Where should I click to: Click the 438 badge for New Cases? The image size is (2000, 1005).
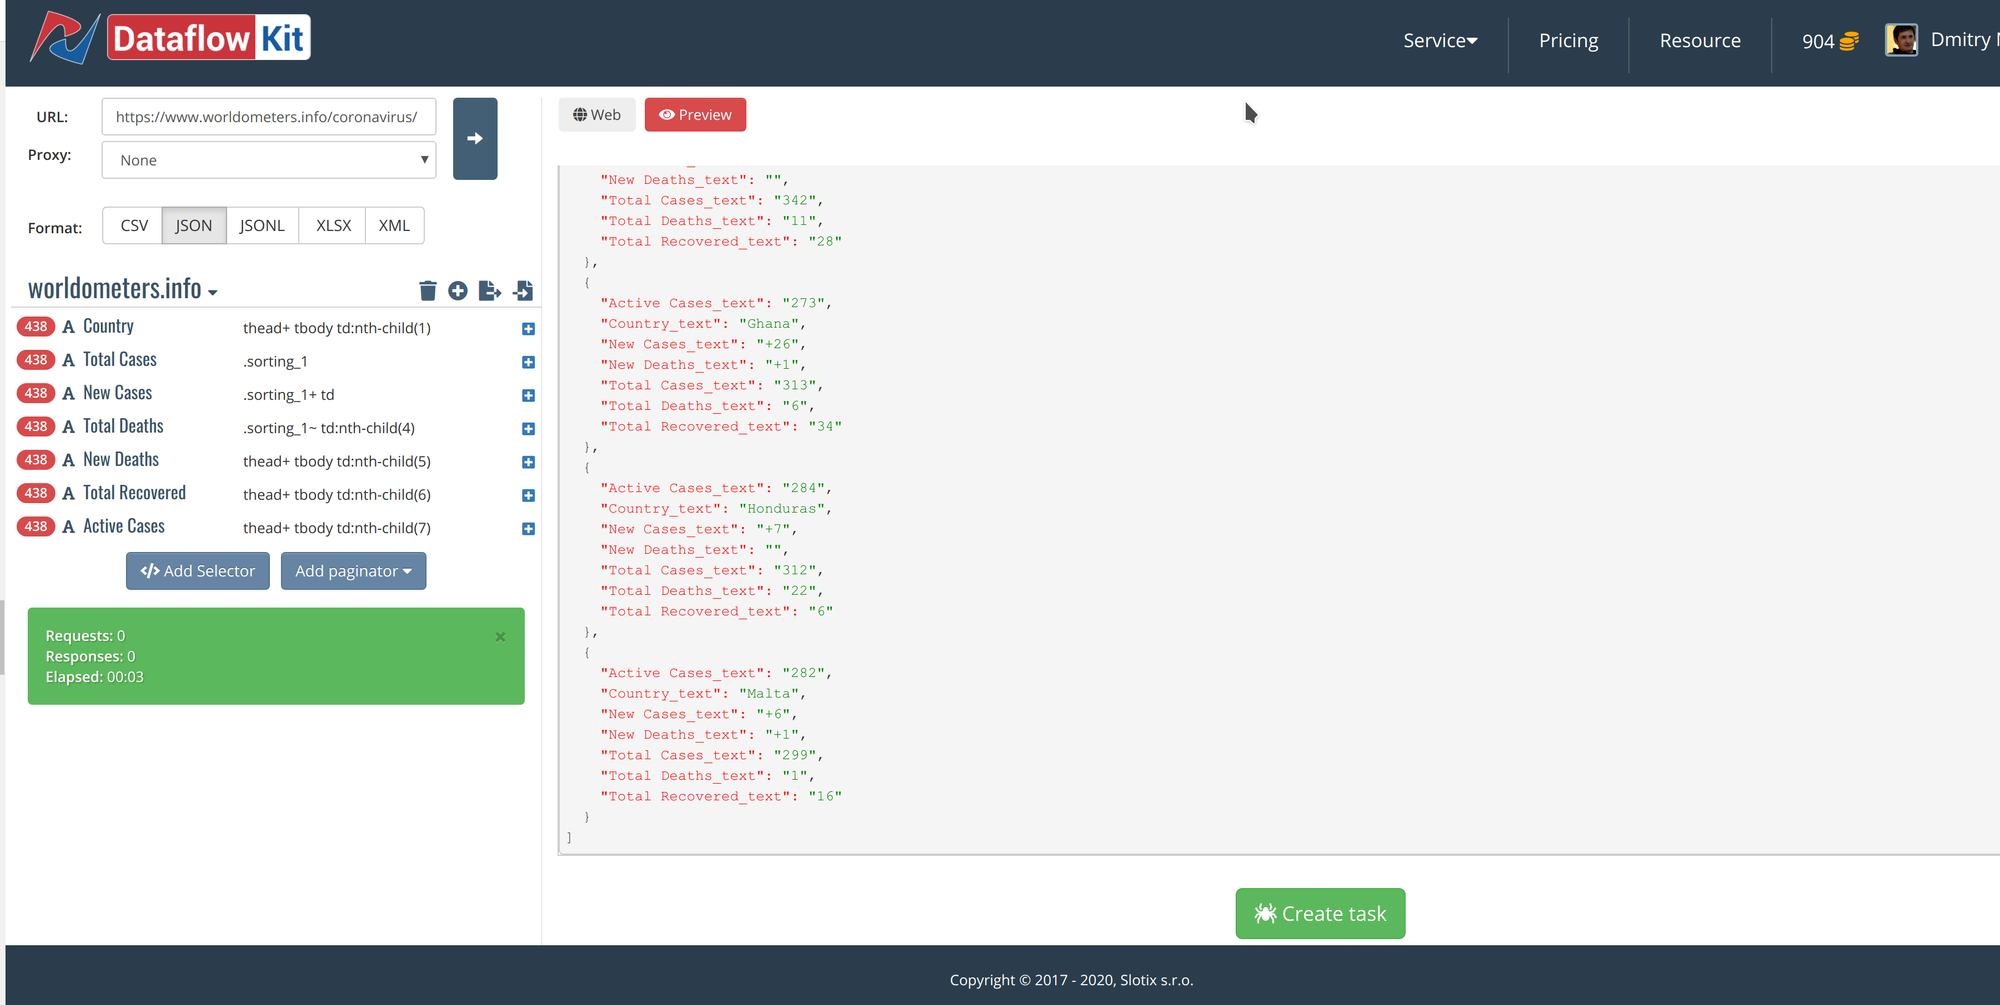click(36, 393)
